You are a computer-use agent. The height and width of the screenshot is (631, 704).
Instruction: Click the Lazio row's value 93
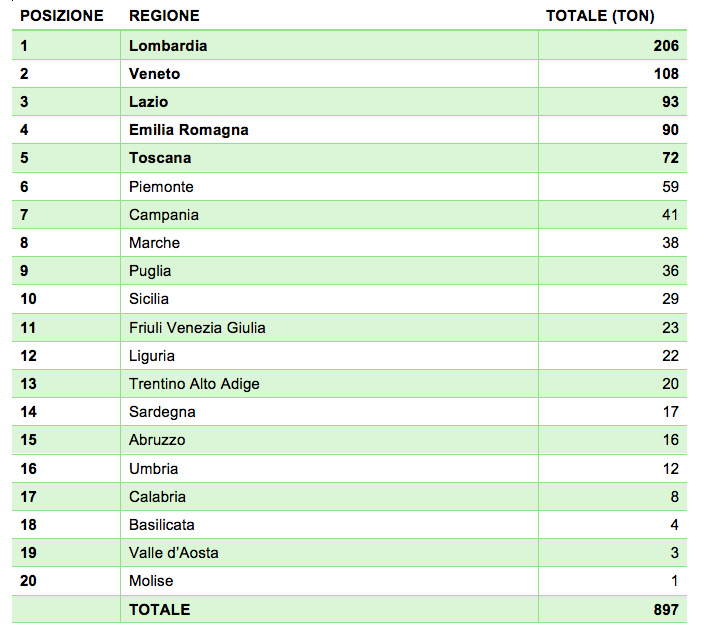click(669, 102)
